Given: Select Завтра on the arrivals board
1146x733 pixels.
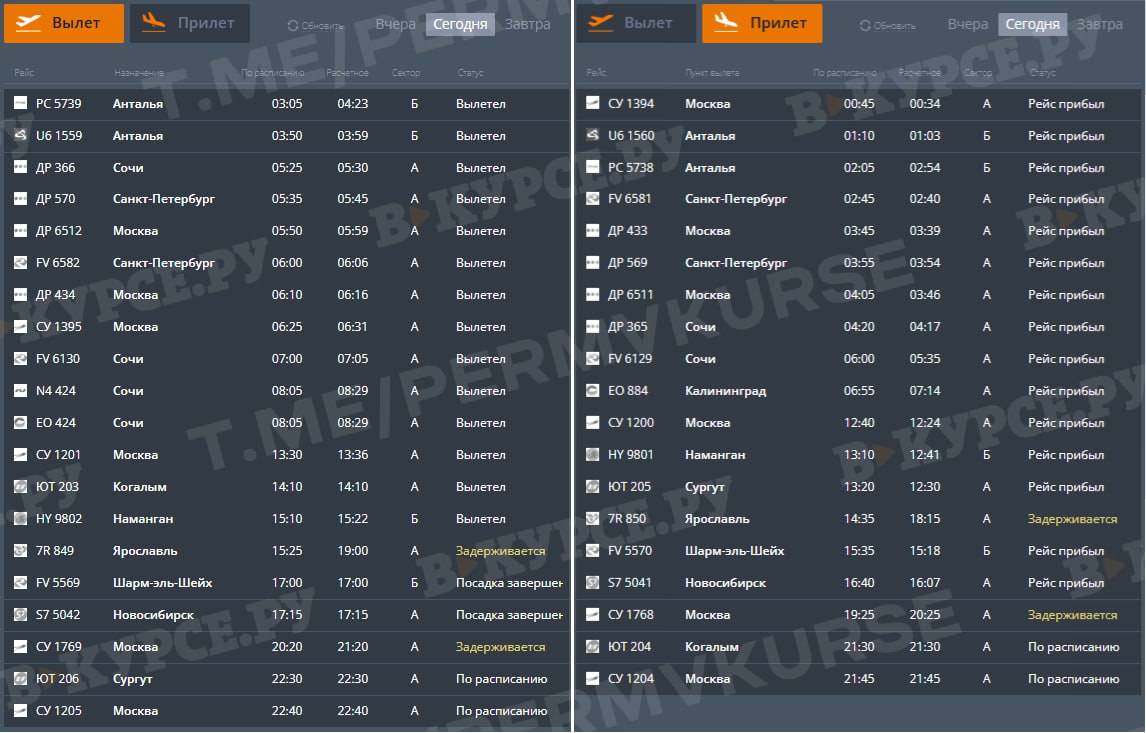Looking at the screenshot, I should coord(1100,25).
